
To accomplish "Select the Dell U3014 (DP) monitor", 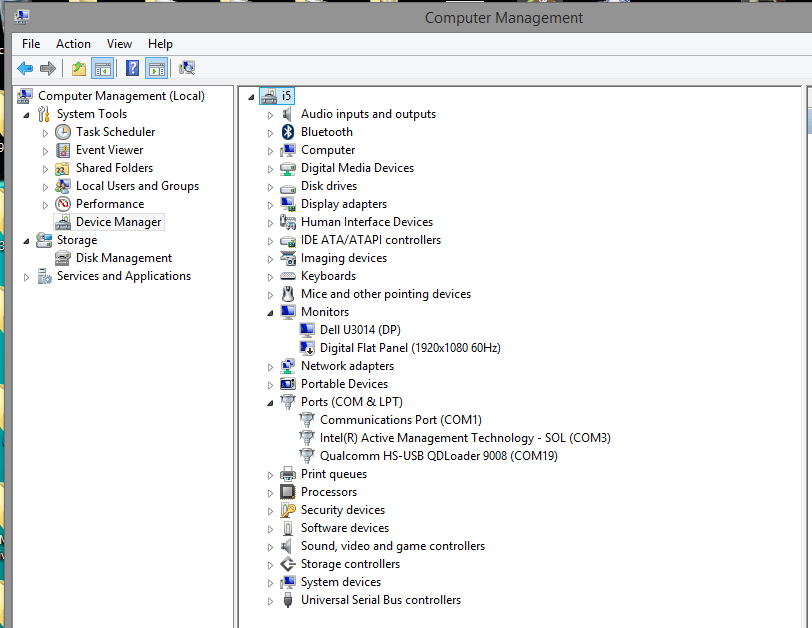I will click(360, 330).
